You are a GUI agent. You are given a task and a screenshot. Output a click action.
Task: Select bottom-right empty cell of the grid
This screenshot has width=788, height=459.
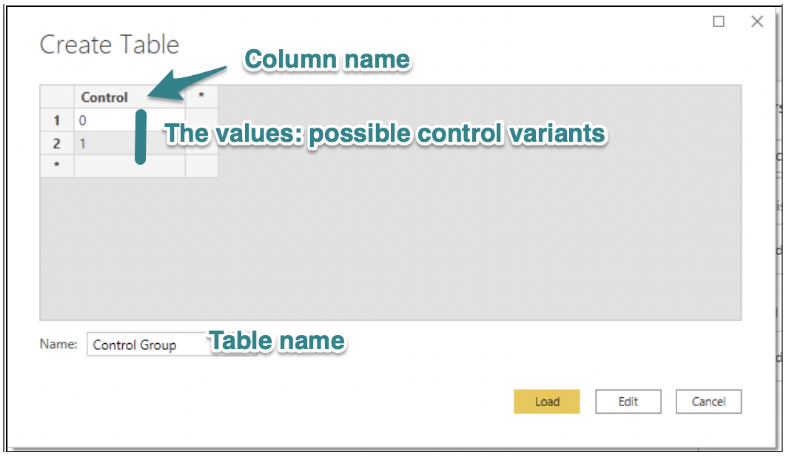[x=202, y=166]
